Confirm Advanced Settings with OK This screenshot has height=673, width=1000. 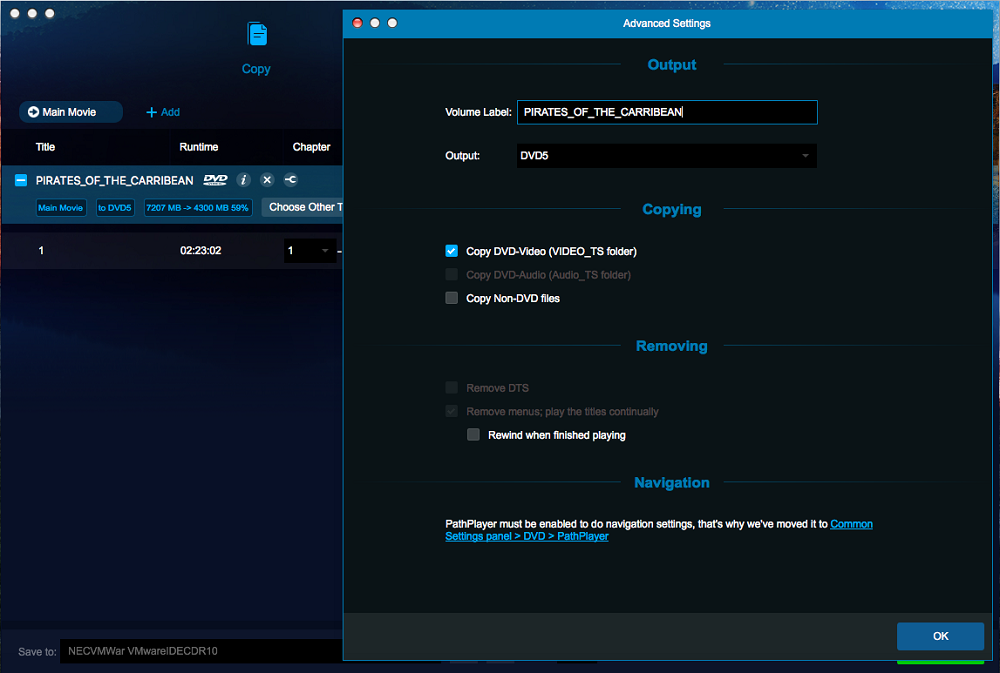point(940,636)
